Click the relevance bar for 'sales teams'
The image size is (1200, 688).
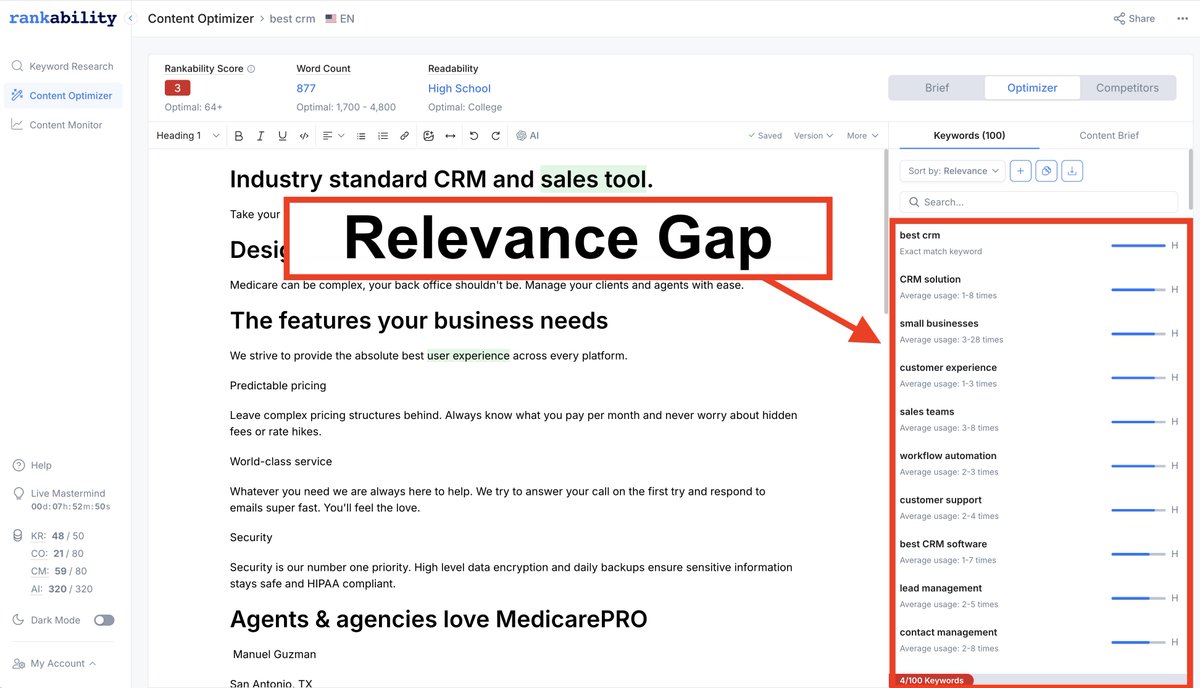[x=1139, y=422]
